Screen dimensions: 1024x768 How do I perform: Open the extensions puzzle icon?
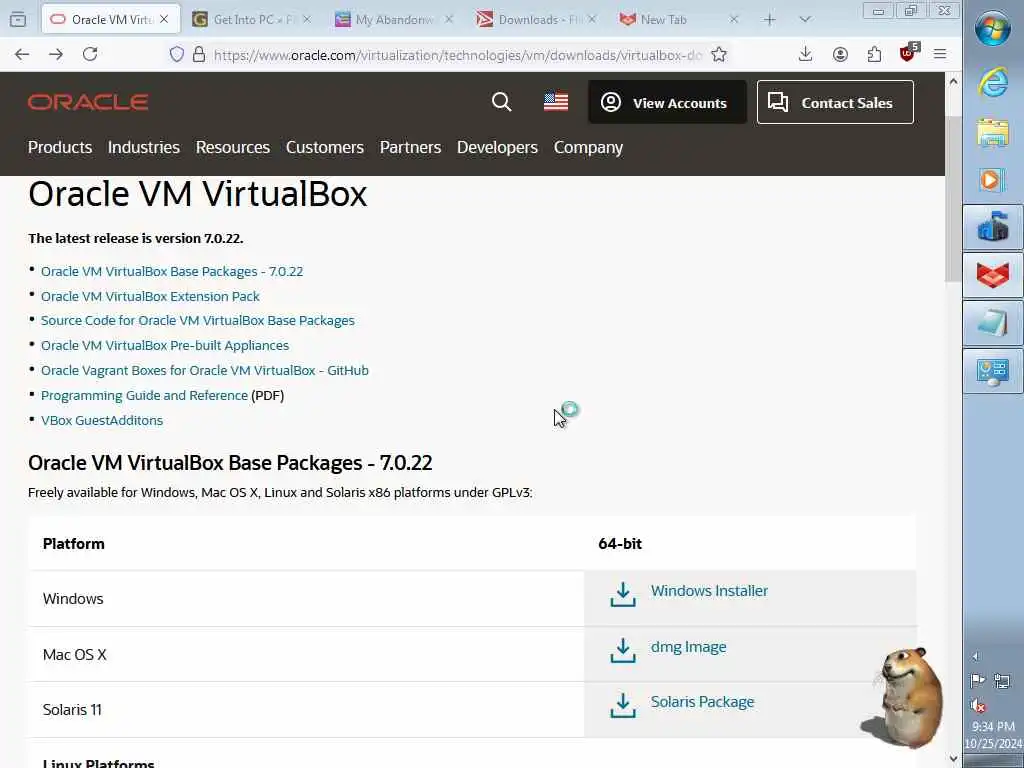[874, 54]
